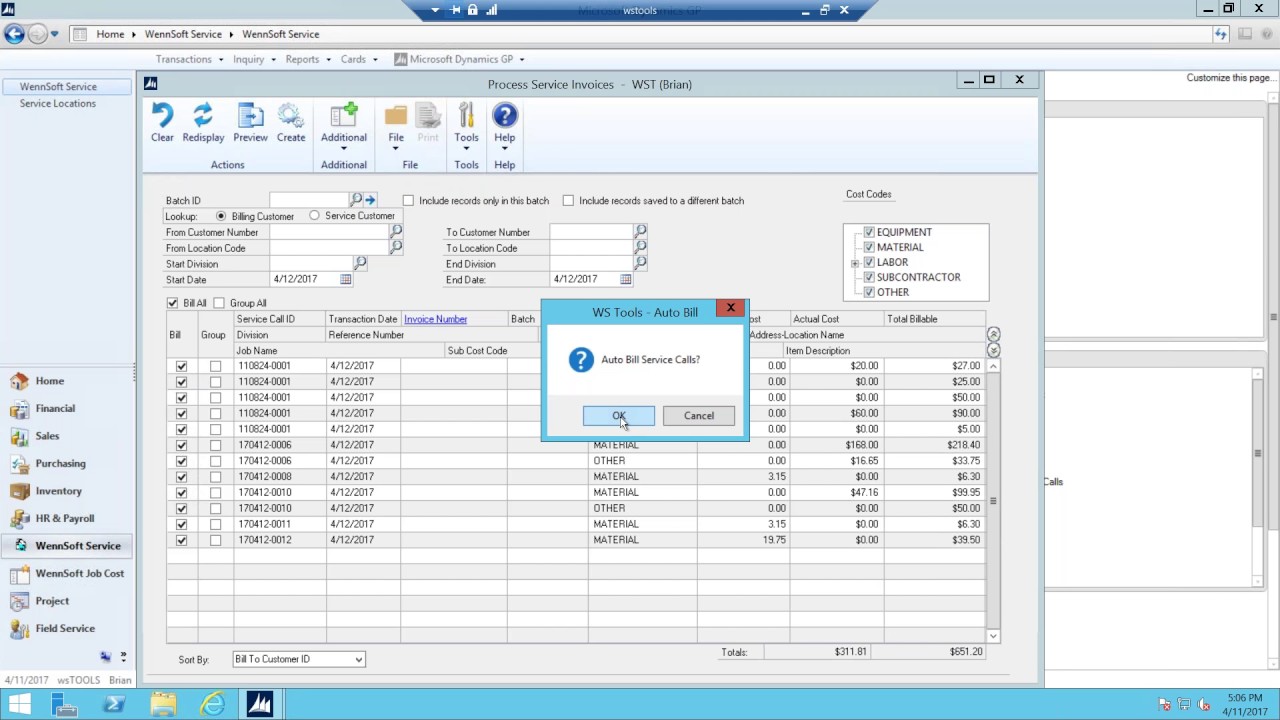This screenshot has width=1280, height=720.
Task: Open the File dropdown in ribbon
Action: tap(396, 148)
